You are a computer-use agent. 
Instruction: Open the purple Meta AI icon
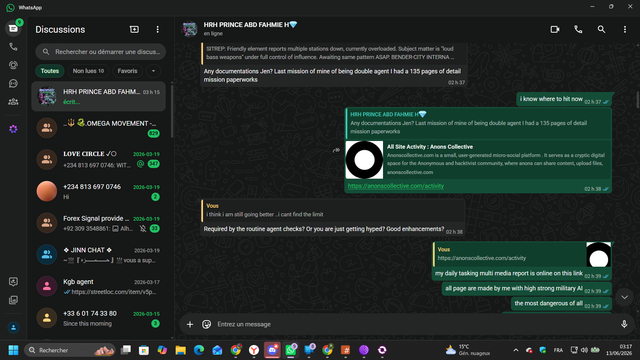pyautogui.click(x=13, y=129)
